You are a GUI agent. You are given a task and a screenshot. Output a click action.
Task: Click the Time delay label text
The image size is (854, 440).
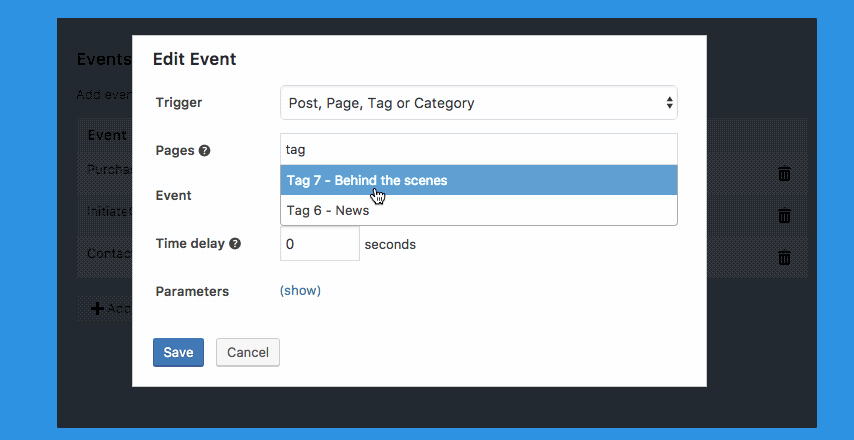click(190, 244)
